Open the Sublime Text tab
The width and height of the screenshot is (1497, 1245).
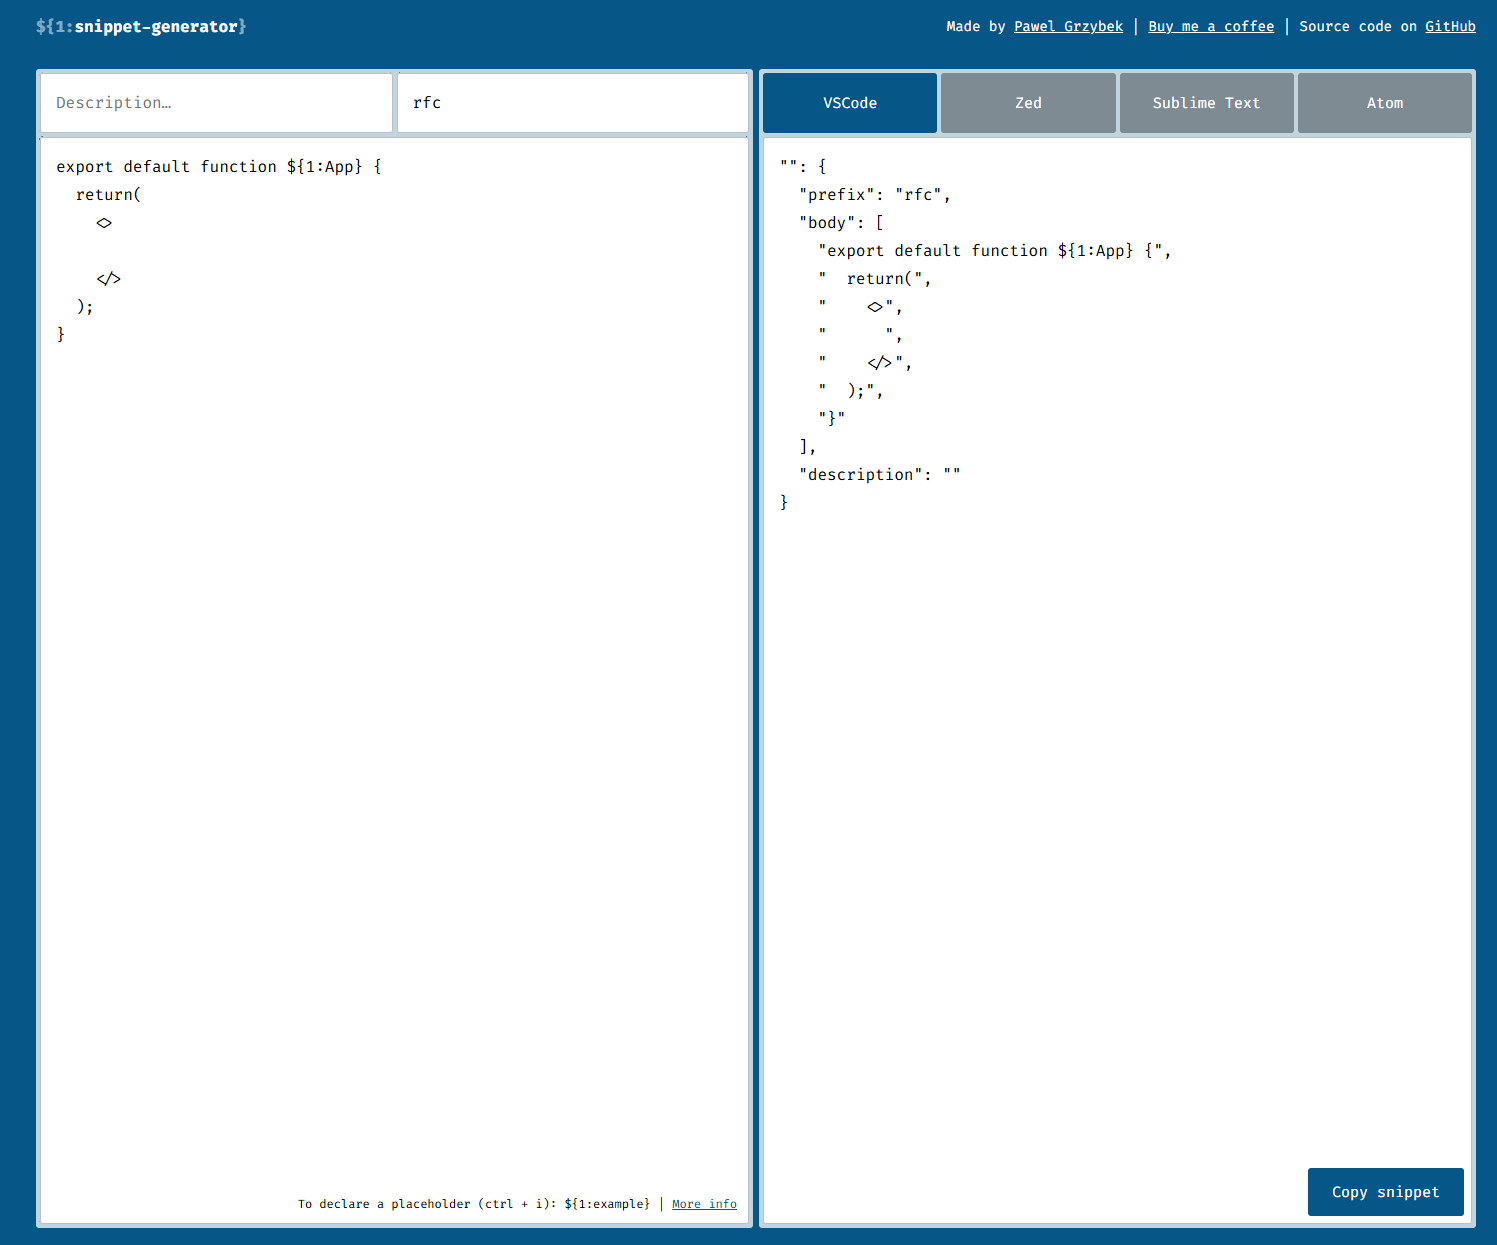[1206, 103]
